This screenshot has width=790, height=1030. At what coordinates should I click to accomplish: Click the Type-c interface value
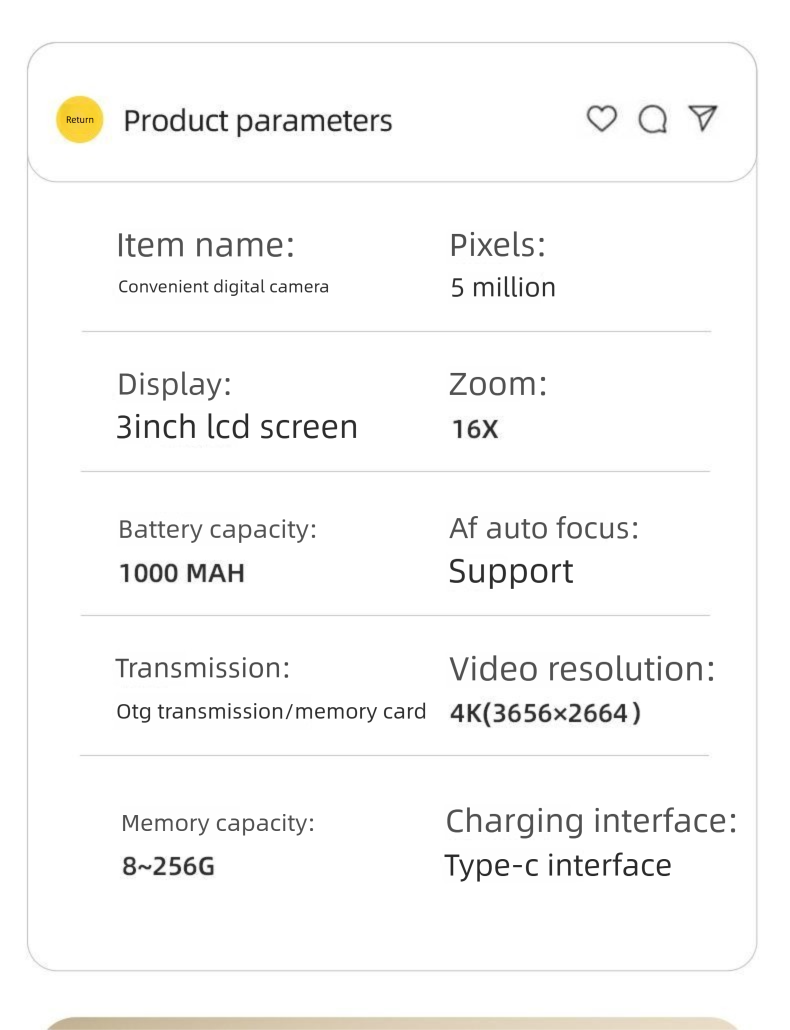pos(557,864)
